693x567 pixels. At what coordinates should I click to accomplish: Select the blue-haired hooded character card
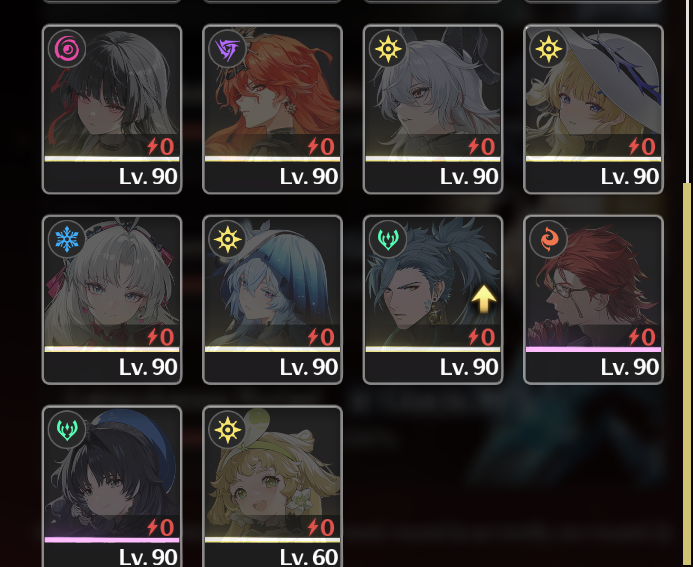click(272, 300)
